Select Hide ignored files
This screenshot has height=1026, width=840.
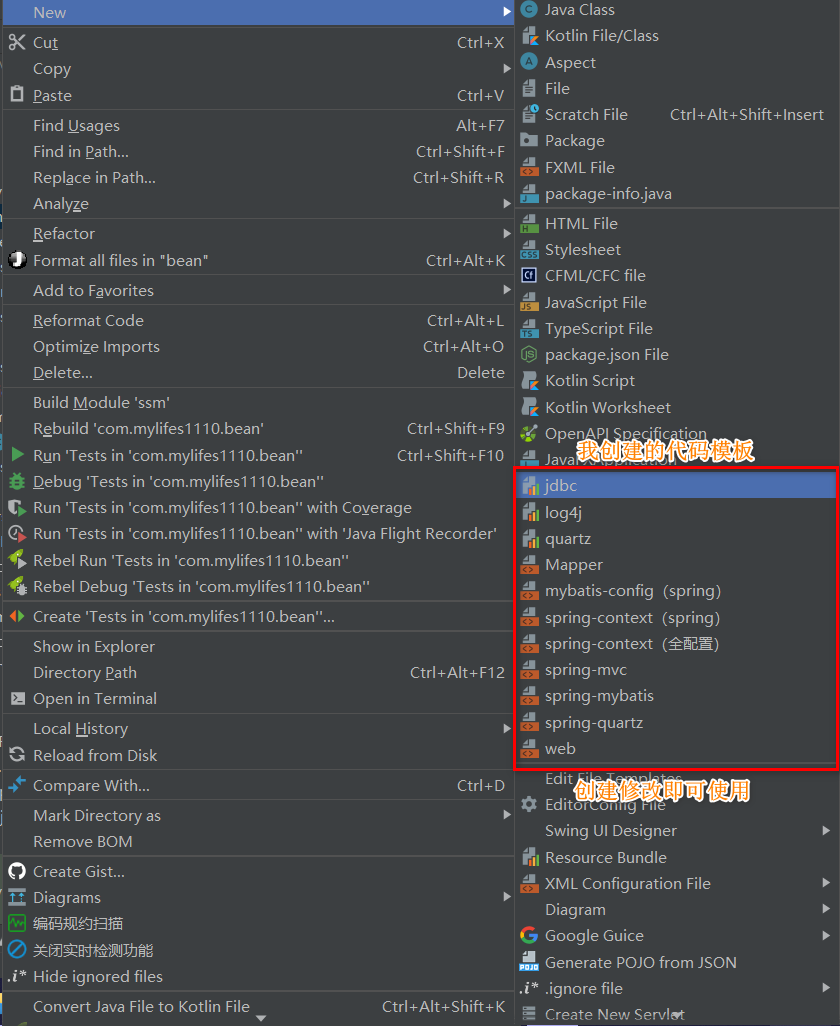258,976
